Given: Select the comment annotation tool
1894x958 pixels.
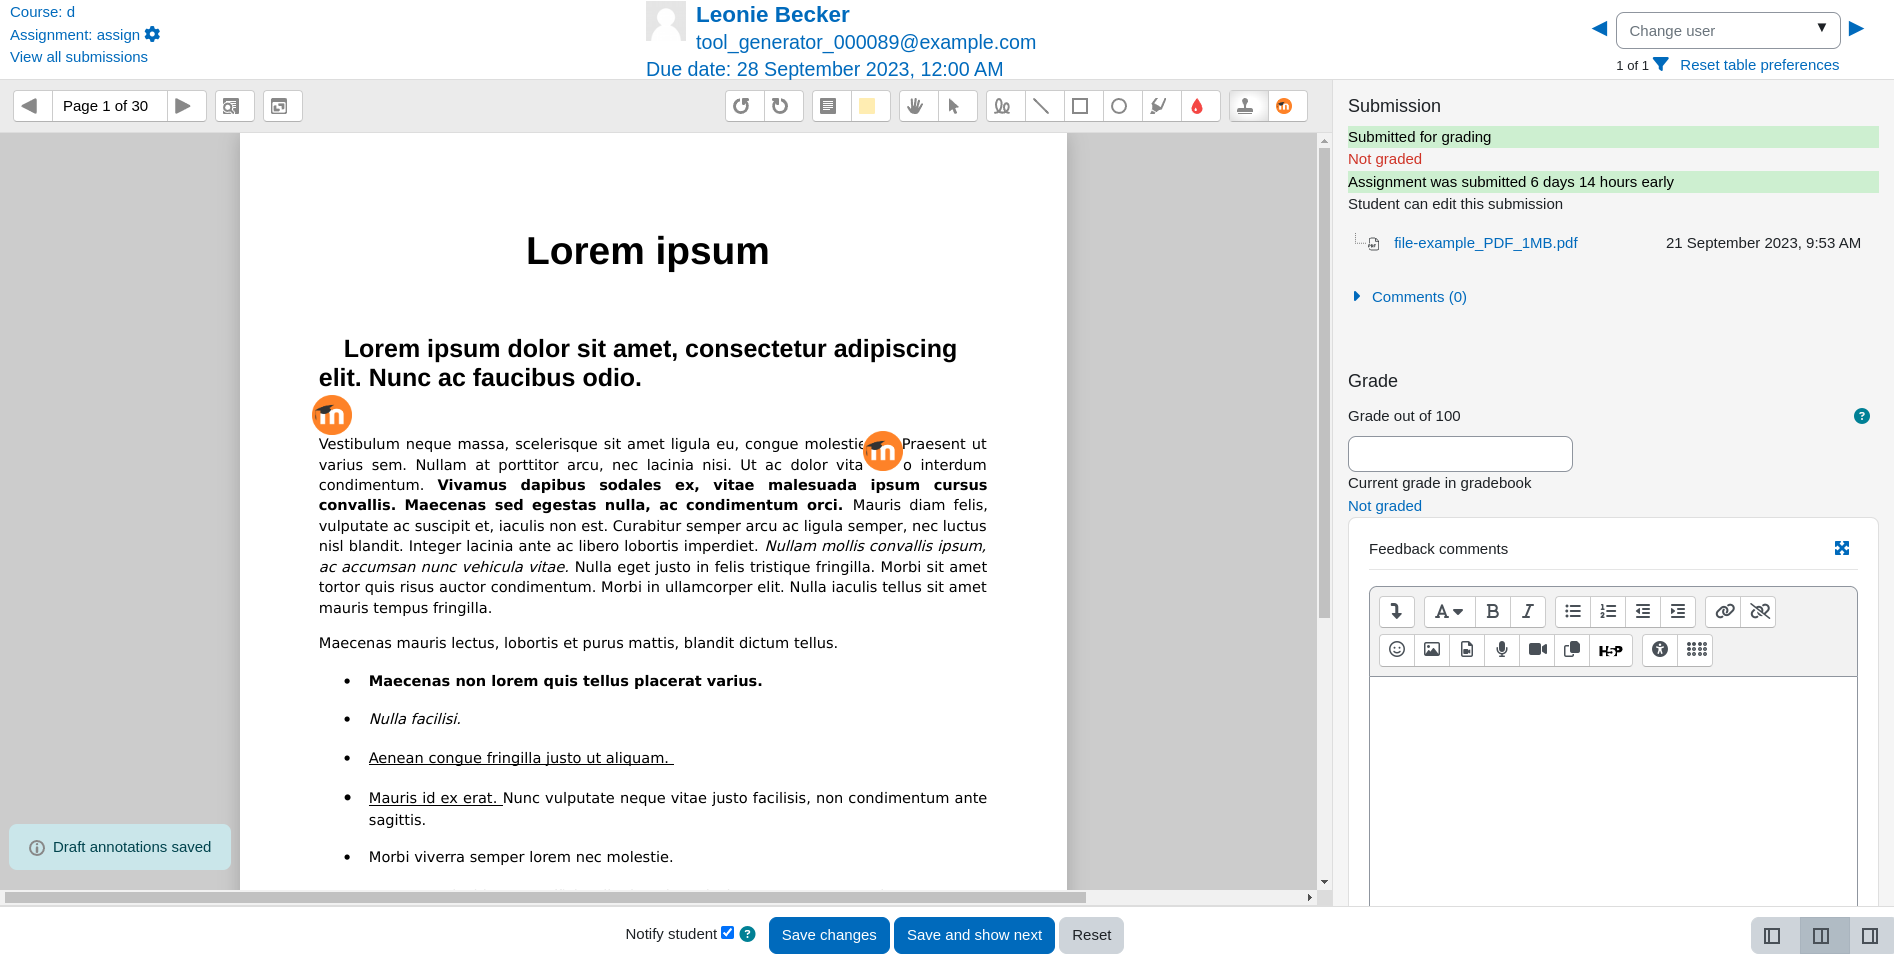Looking at the screenshot, I should point(831,106).
